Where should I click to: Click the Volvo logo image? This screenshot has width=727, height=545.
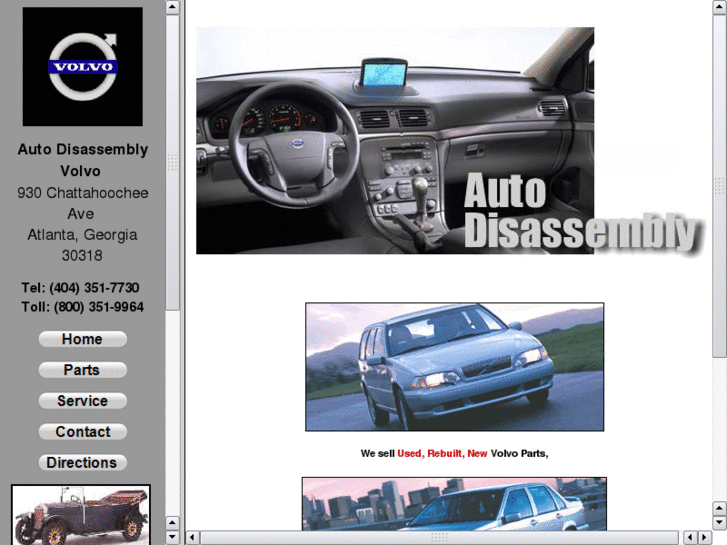tap(83, 66)
